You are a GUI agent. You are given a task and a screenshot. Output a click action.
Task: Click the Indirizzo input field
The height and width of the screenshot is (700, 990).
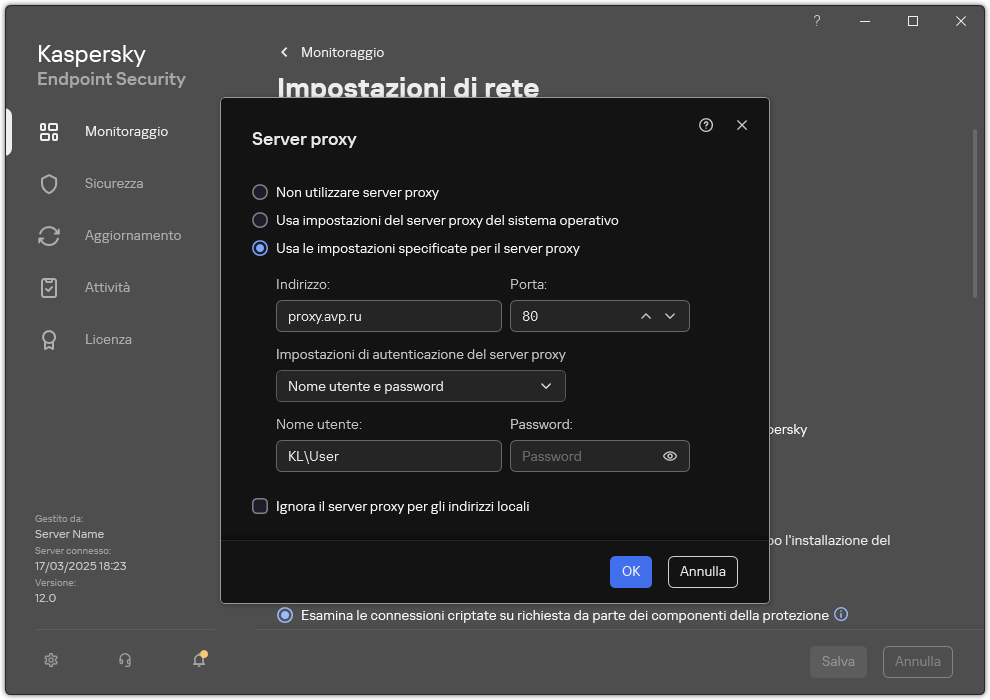(x=388, y=315)
